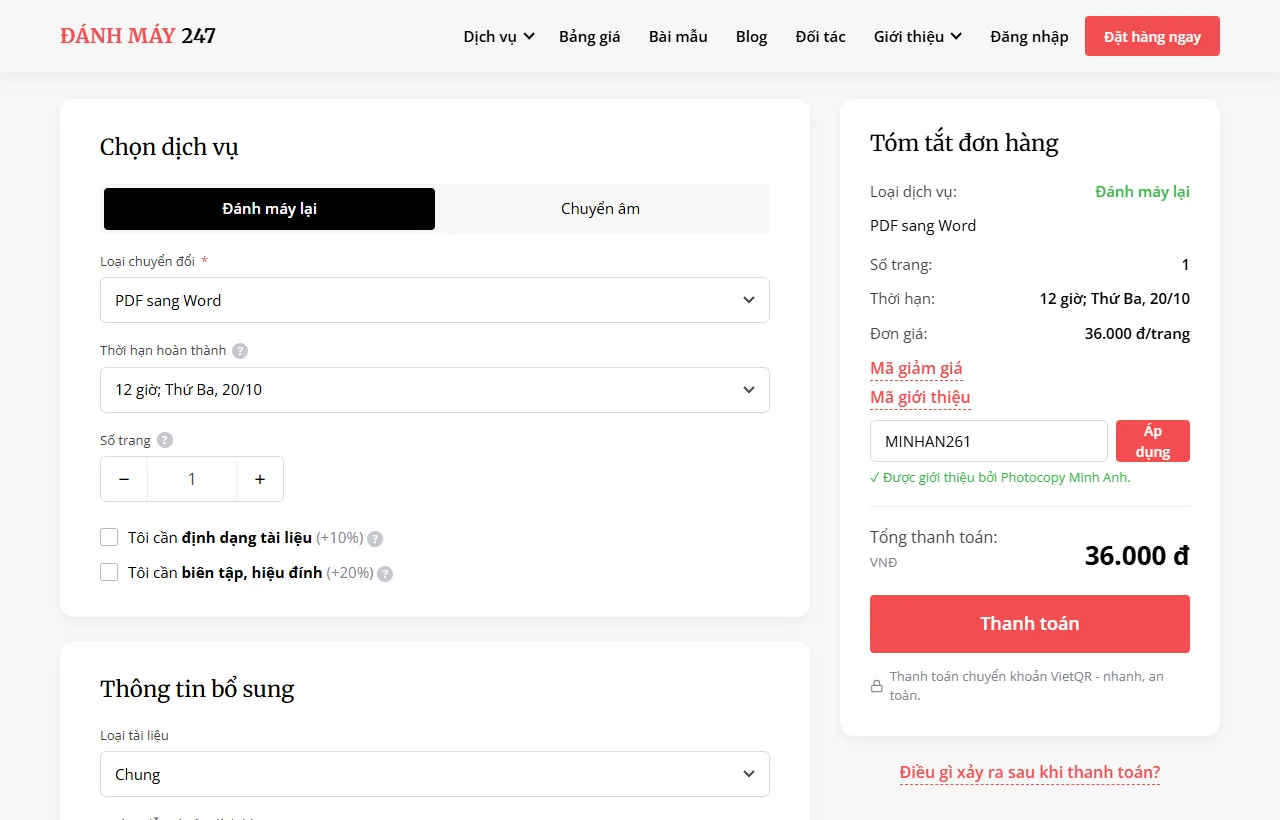The image size is (1280, 820).
Task: Click the referral code field containing MINHAN261
Action: 989,441
